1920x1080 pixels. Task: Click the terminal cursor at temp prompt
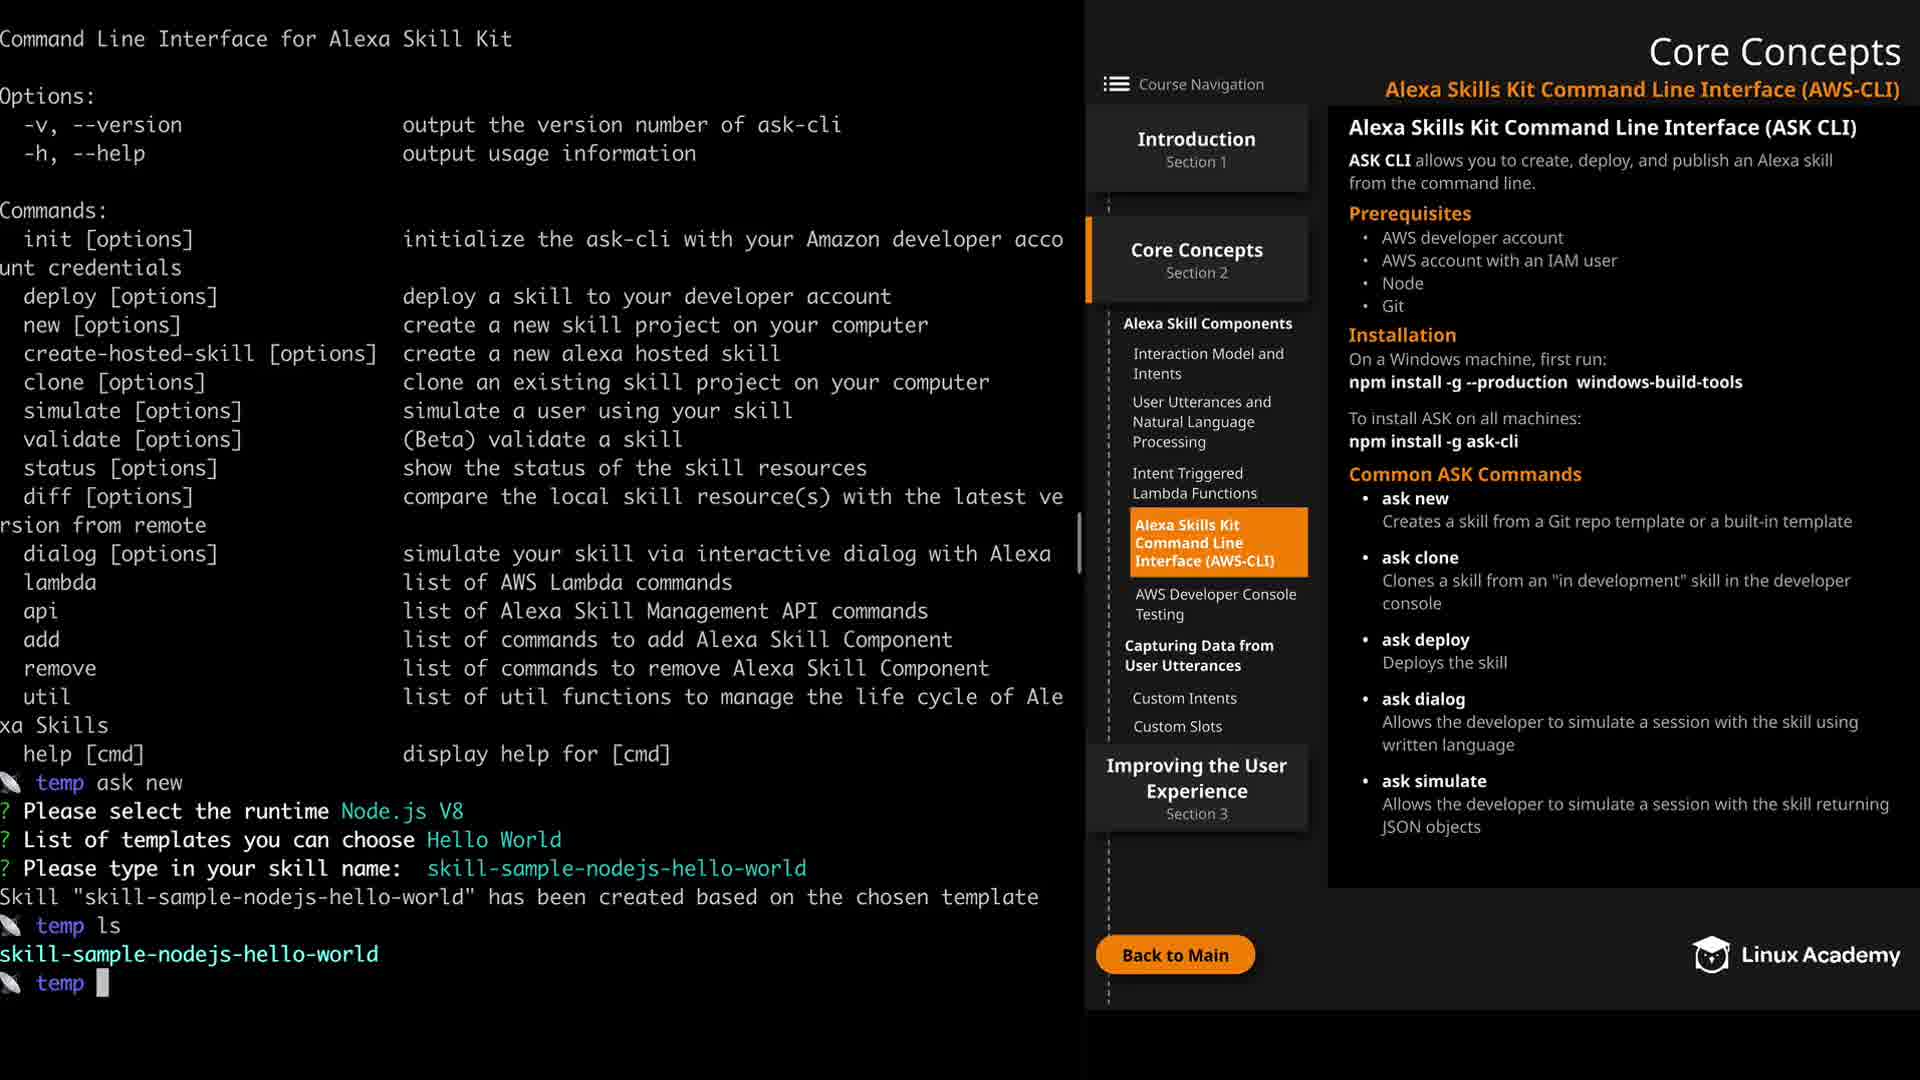click(102, 984)
